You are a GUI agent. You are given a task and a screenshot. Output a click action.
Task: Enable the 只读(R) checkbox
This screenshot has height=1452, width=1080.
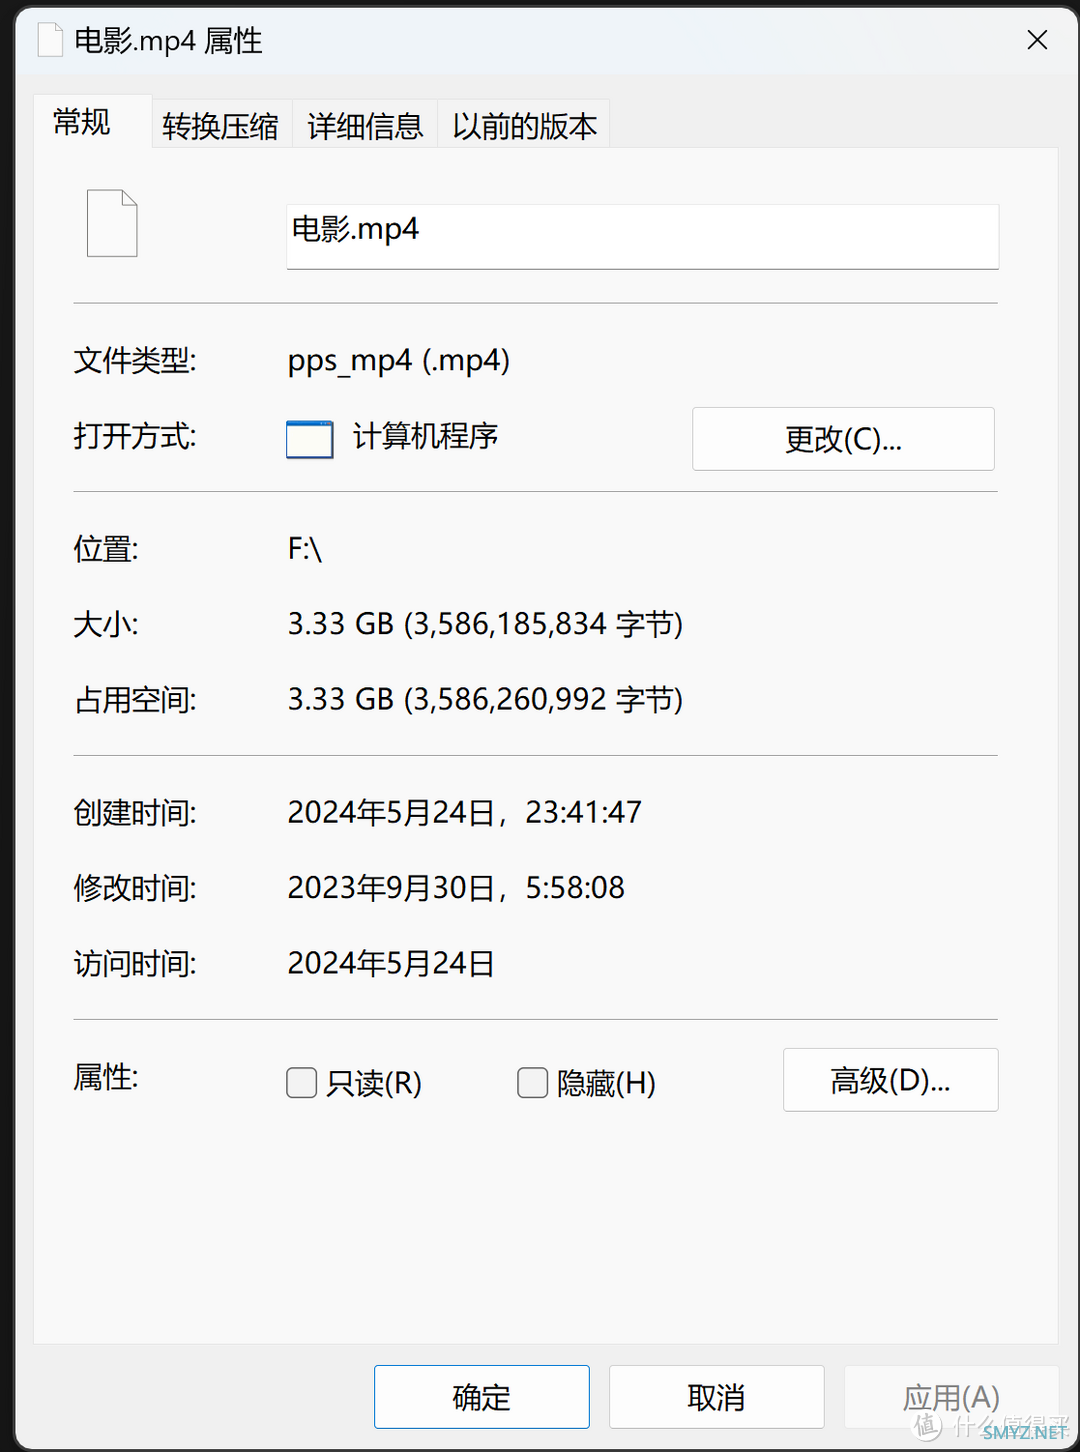[x=302, y=1082]
